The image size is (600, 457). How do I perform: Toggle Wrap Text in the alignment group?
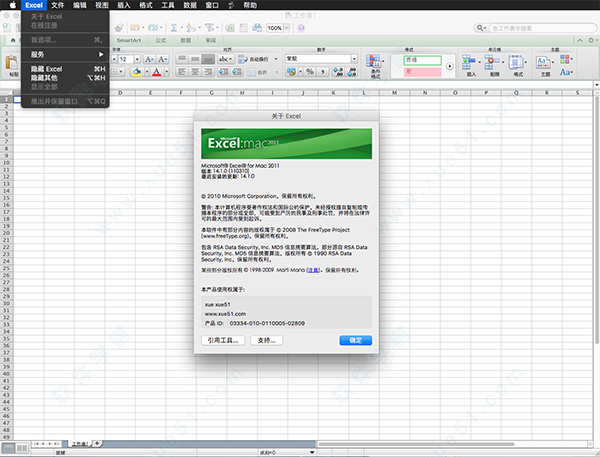pyautogui.click(x=253, y=59)
